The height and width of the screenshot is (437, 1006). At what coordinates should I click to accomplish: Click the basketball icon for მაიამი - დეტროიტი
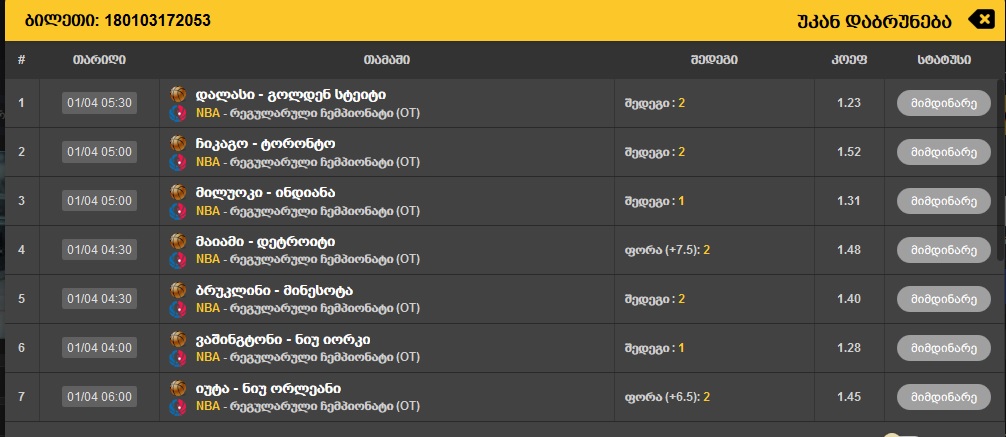pos(179,241)
